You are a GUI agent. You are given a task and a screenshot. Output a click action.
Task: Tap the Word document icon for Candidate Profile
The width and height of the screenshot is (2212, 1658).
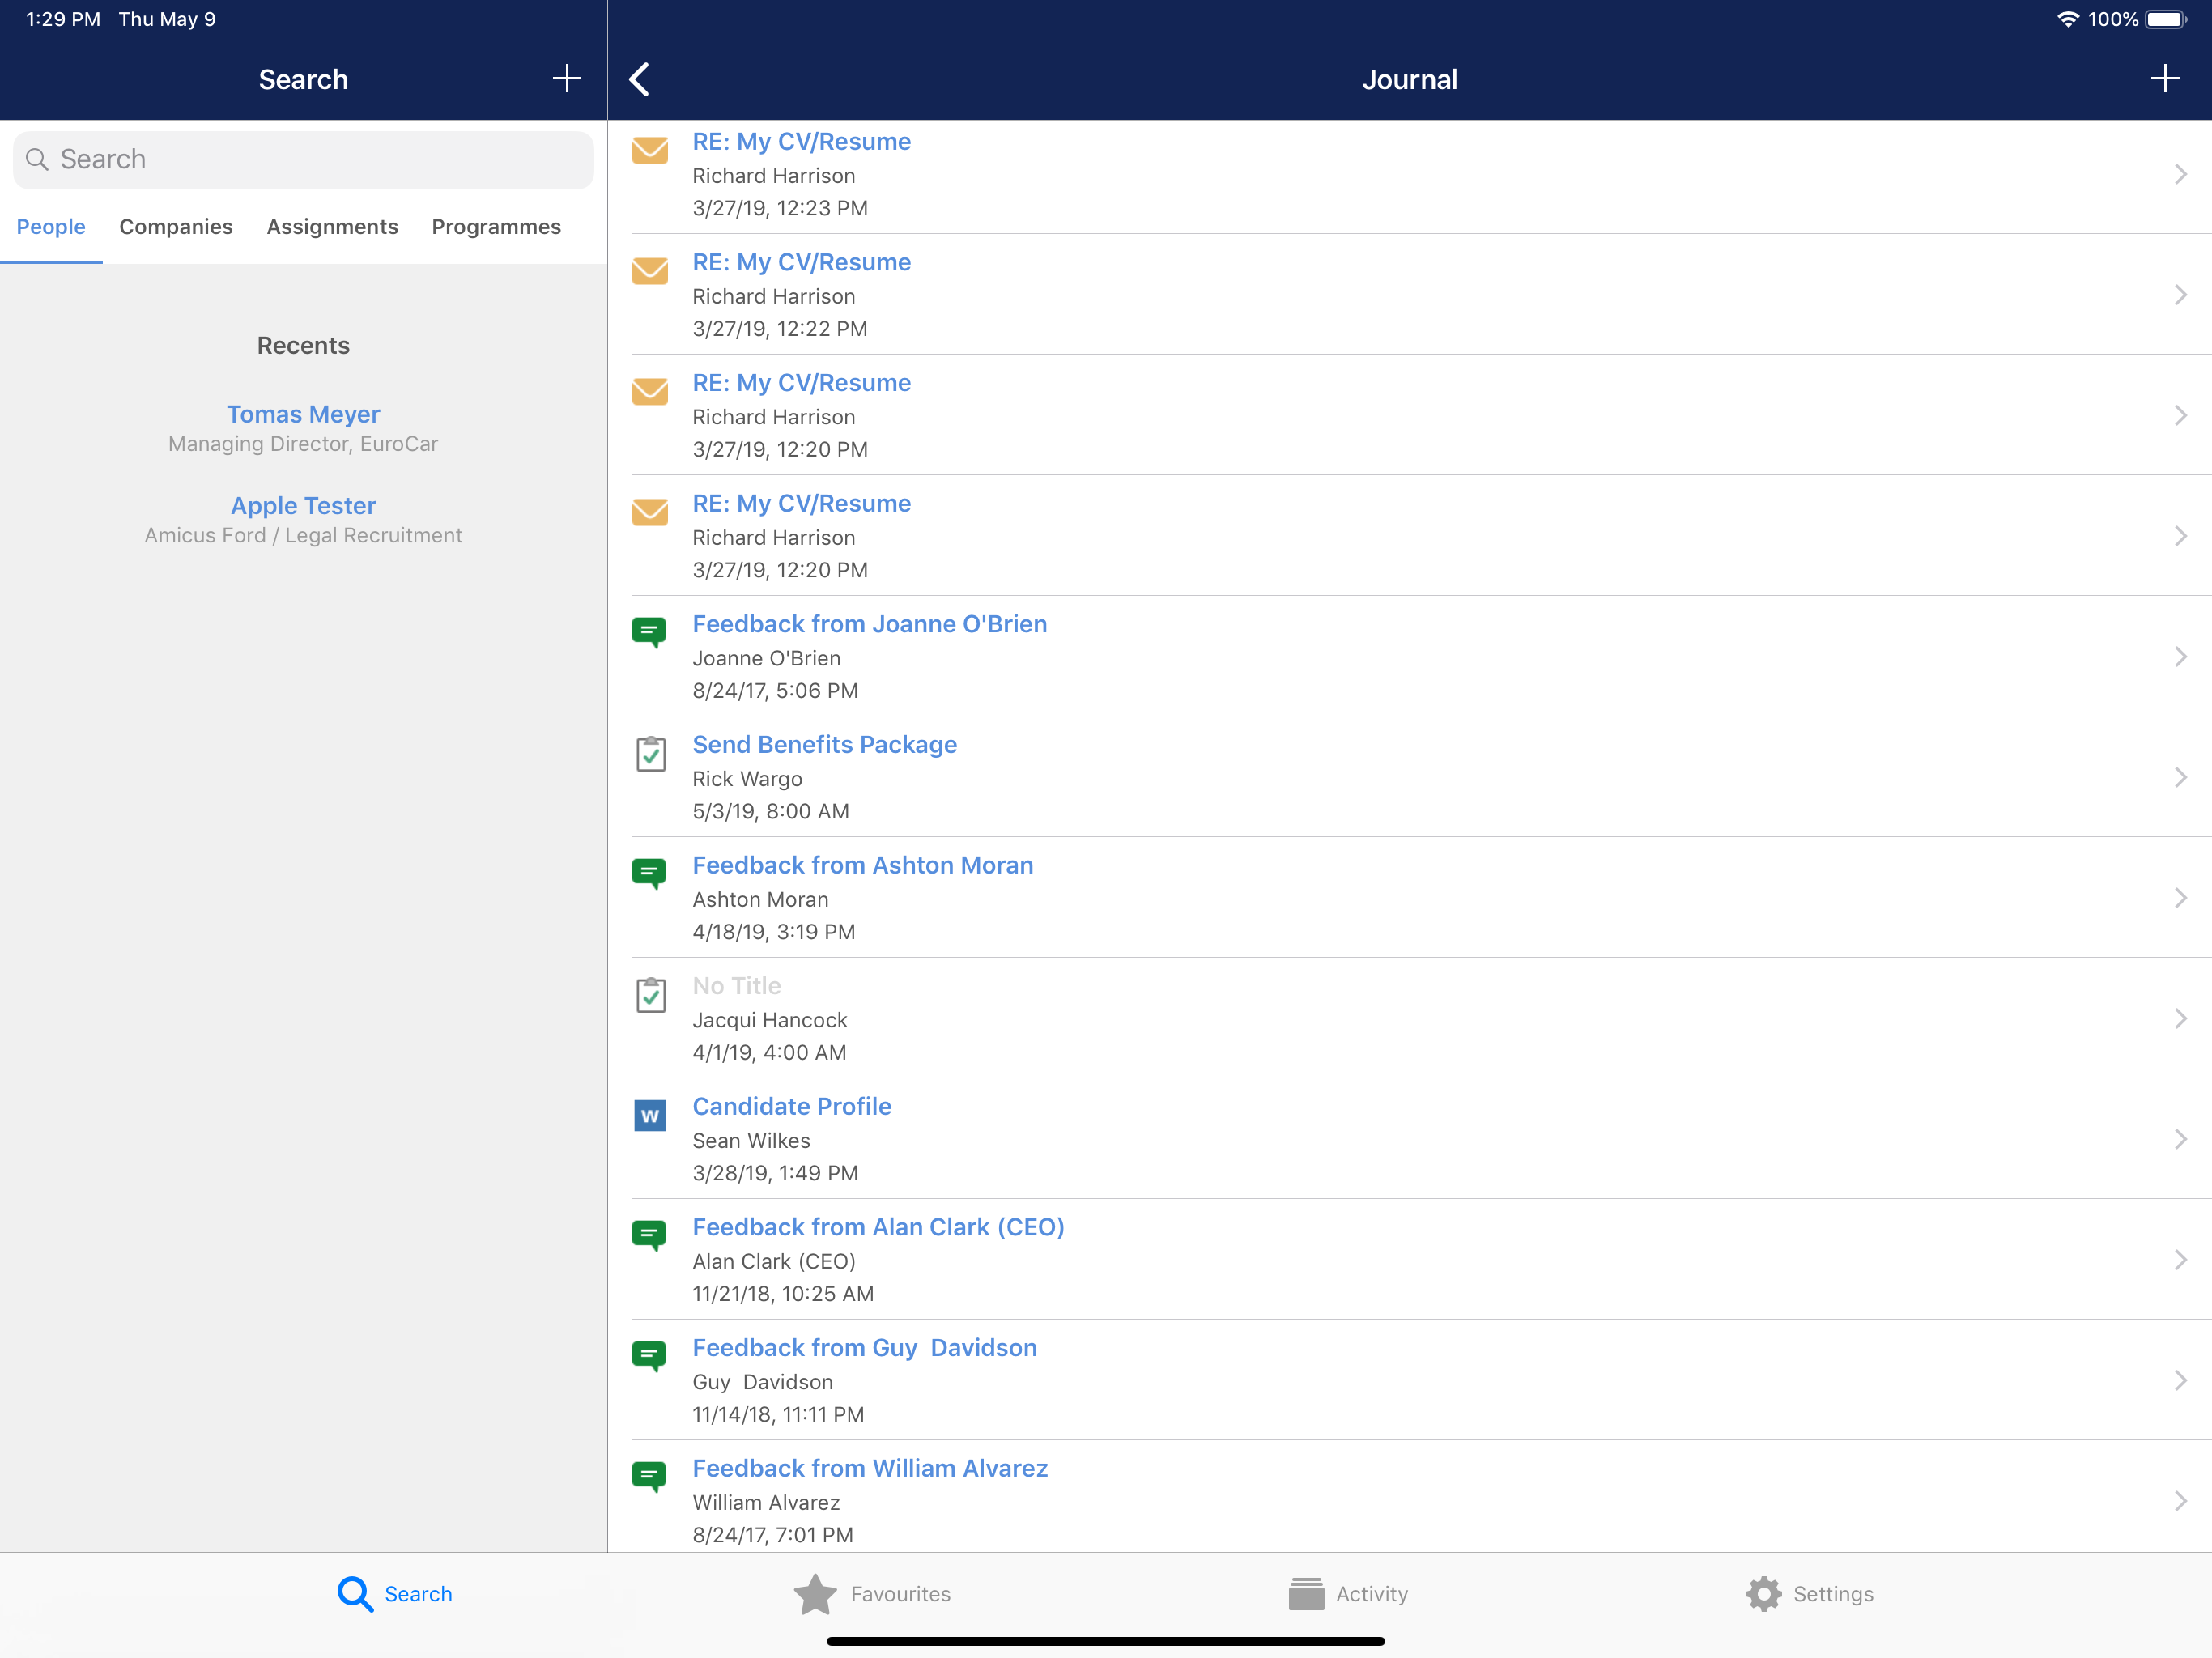coord(650,1115)
